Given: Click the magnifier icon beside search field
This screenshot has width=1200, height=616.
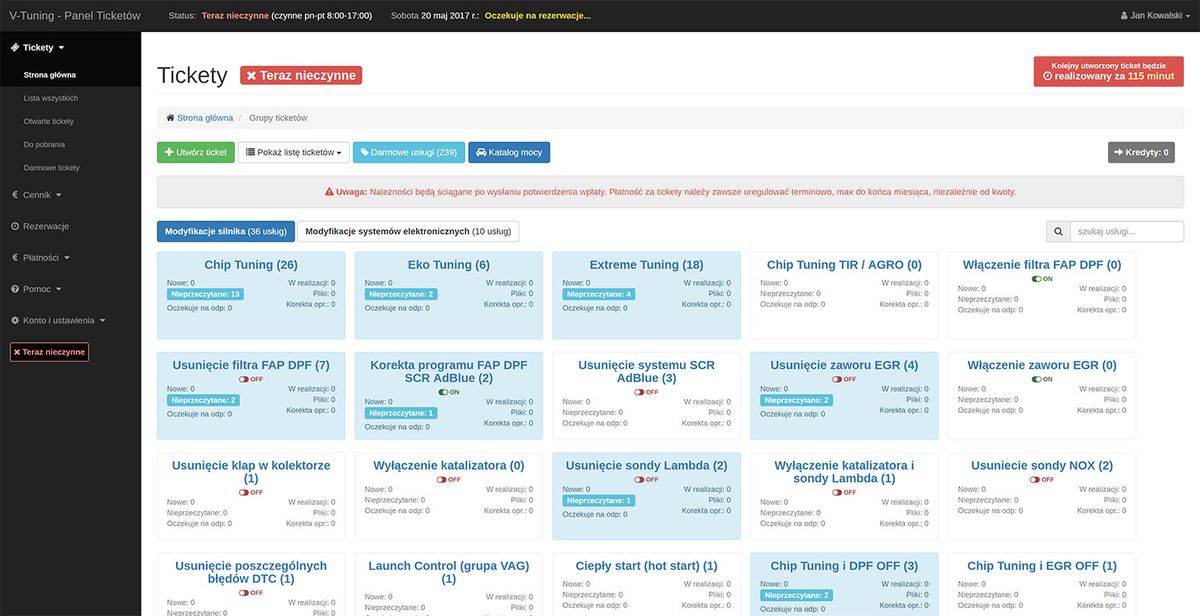Looking at the screenshot, I should click(1058, 232).
